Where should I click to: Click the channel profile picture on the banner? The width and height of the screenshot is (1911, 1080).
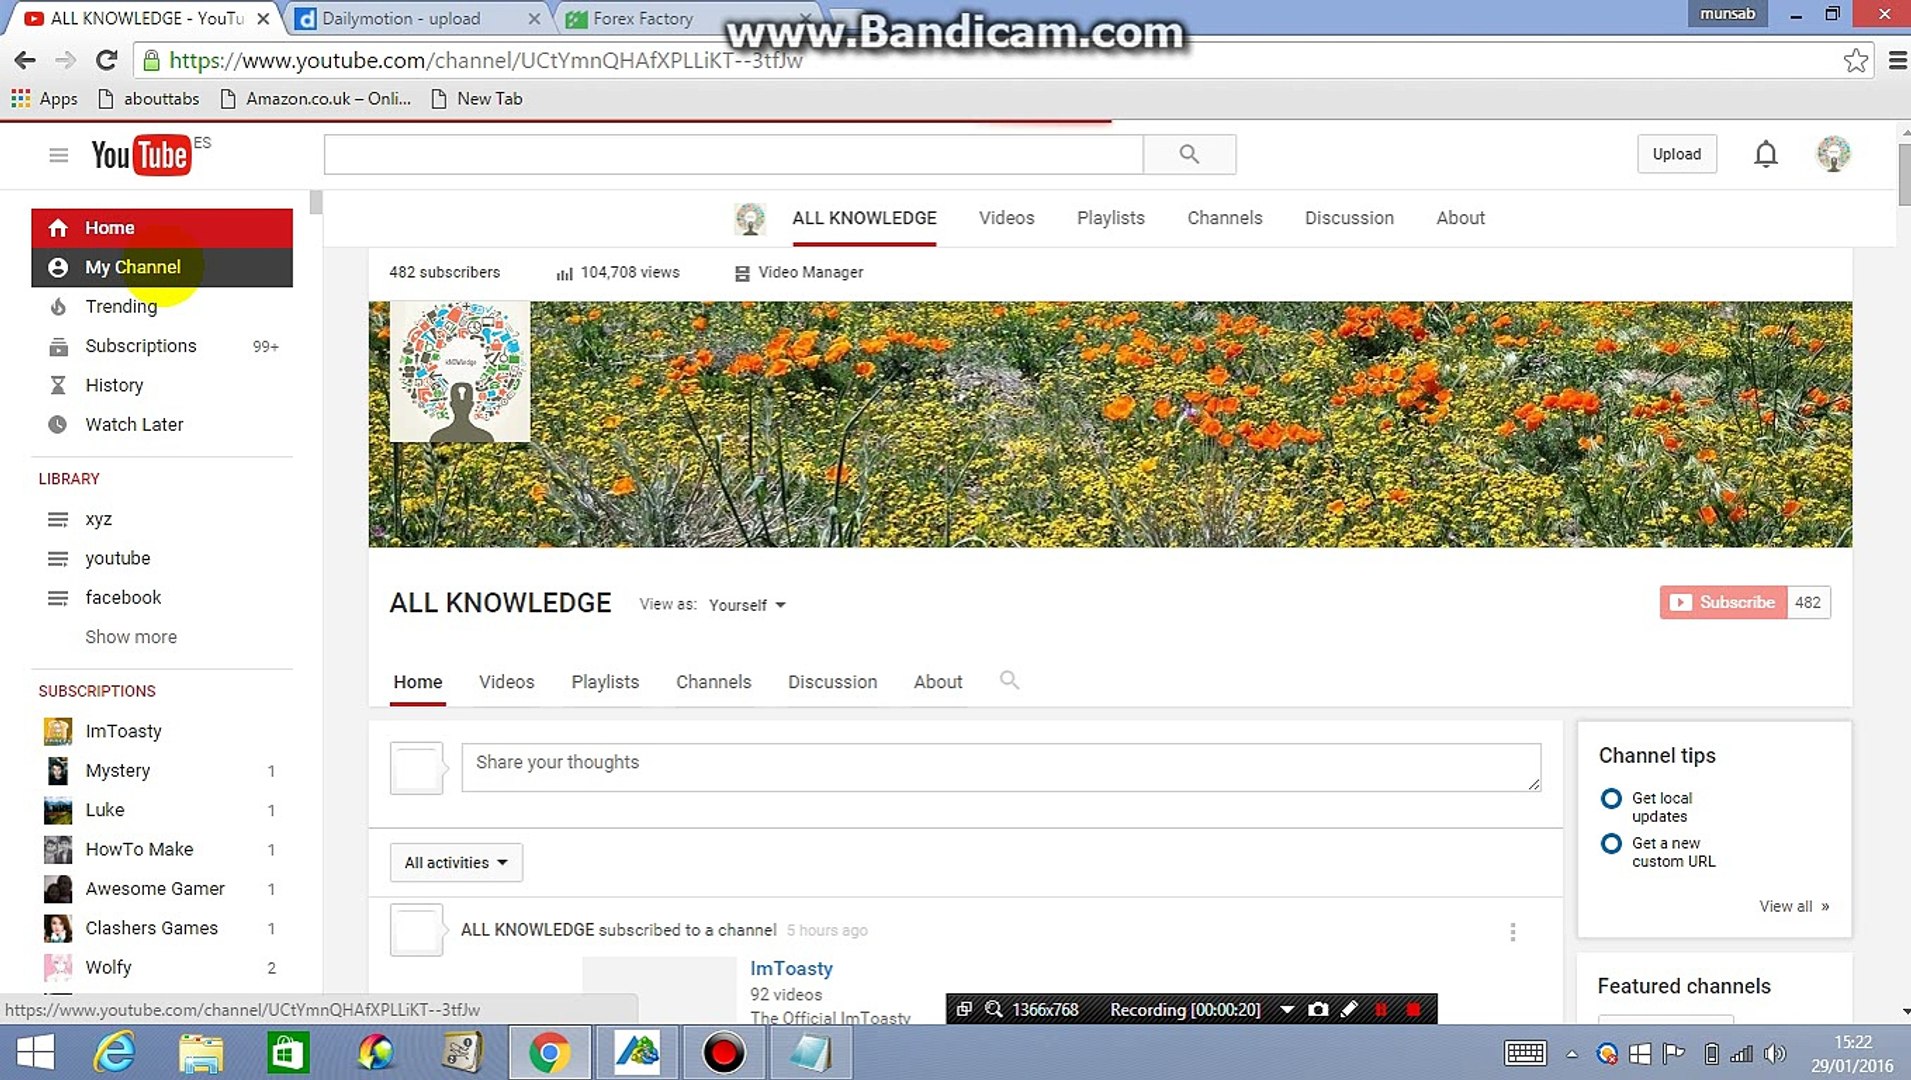[460, 372]
